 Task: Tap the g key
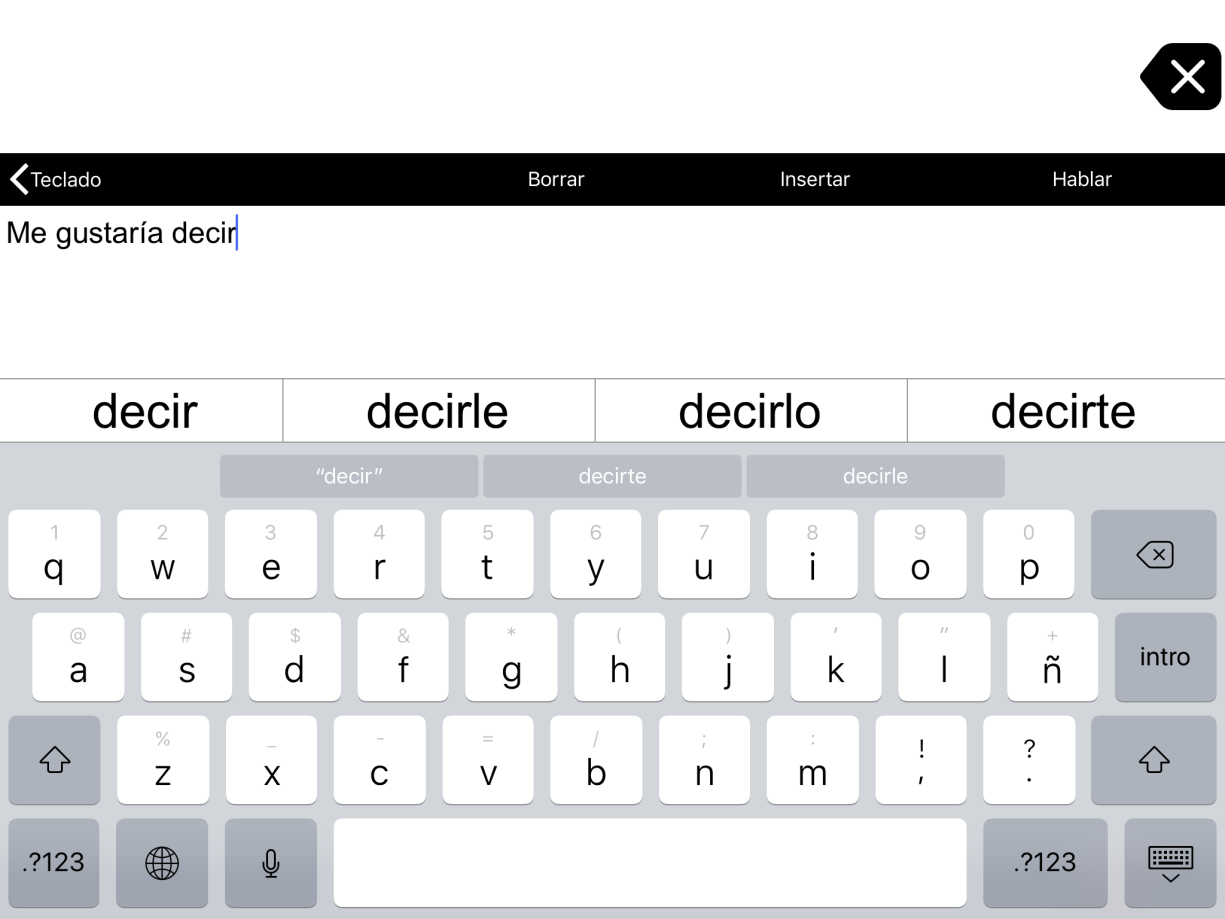pyautogui.click(x=511, y=657)
